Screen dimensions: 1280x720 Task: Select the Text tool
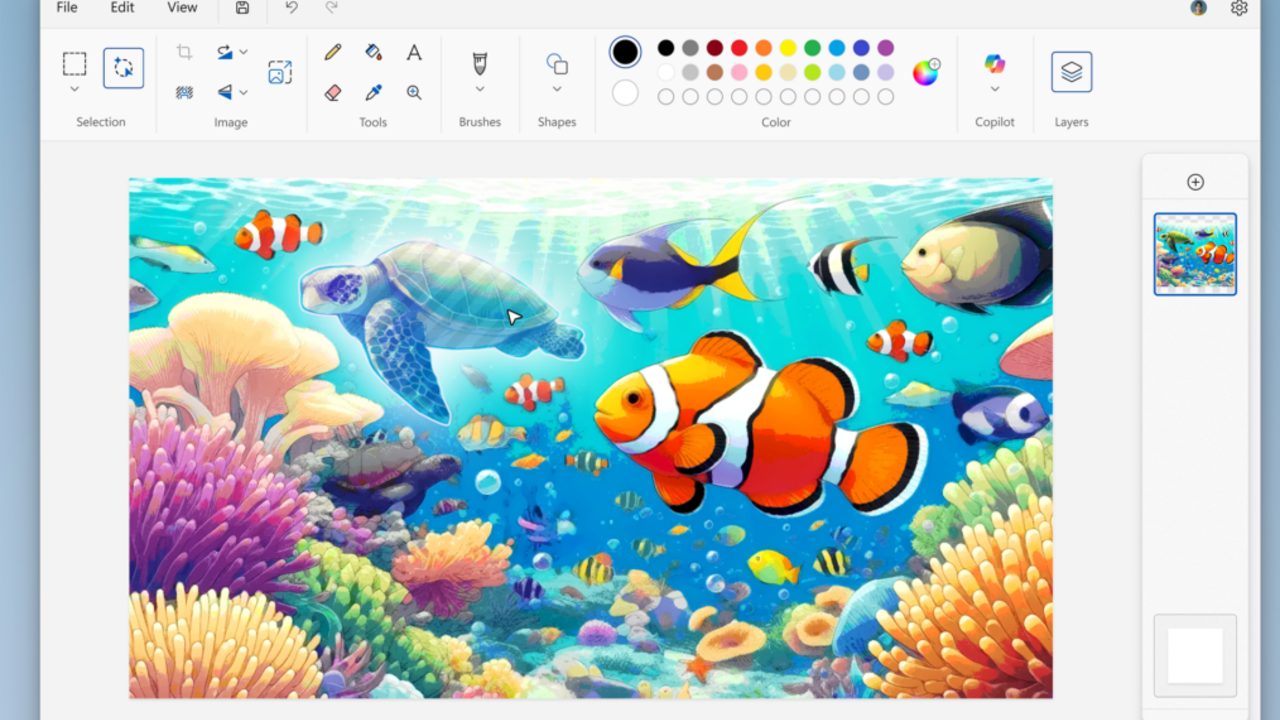tap(413, 52)
